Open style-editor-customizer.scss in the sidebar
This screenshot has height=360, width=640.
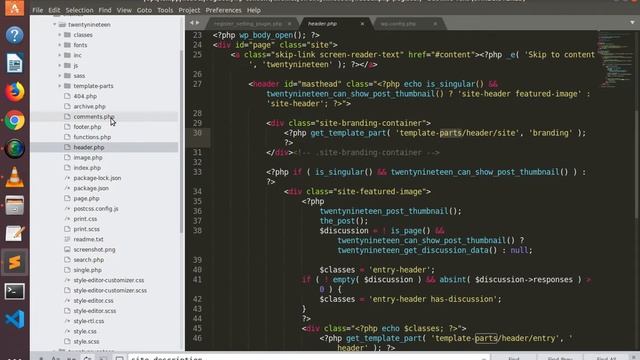tap(110, 290)
